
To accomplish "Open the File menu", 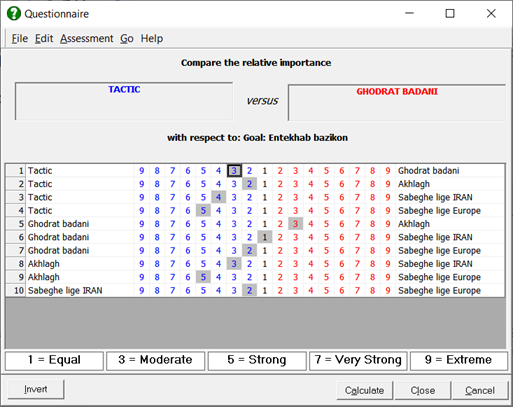I will (x=20, y=39).
